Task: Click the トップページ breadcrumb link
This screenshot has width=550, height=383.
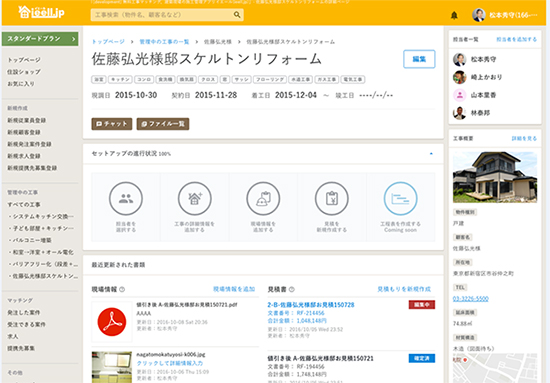Action: click(108, 42)
